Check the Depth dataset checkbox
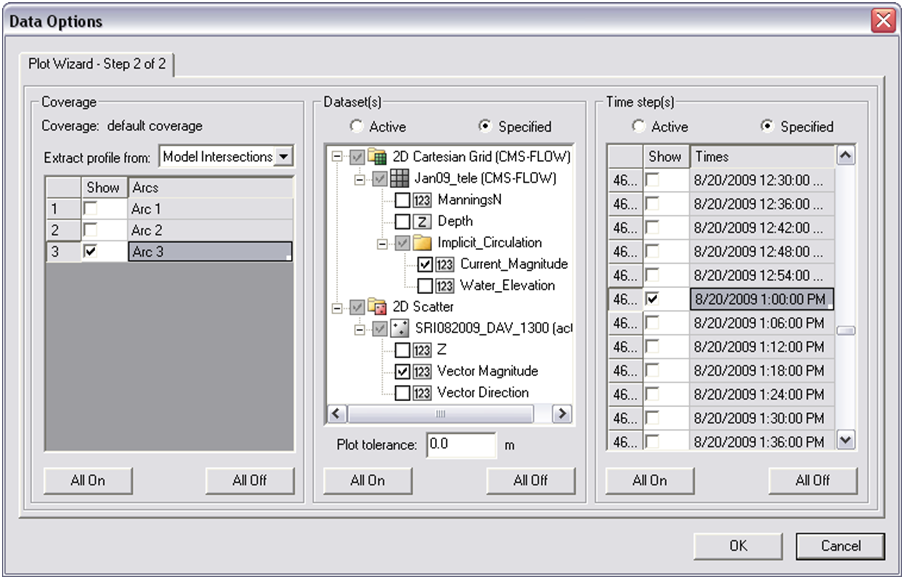Image resolution: width=904 pixels, height=579 pixels. click(402, 221)
